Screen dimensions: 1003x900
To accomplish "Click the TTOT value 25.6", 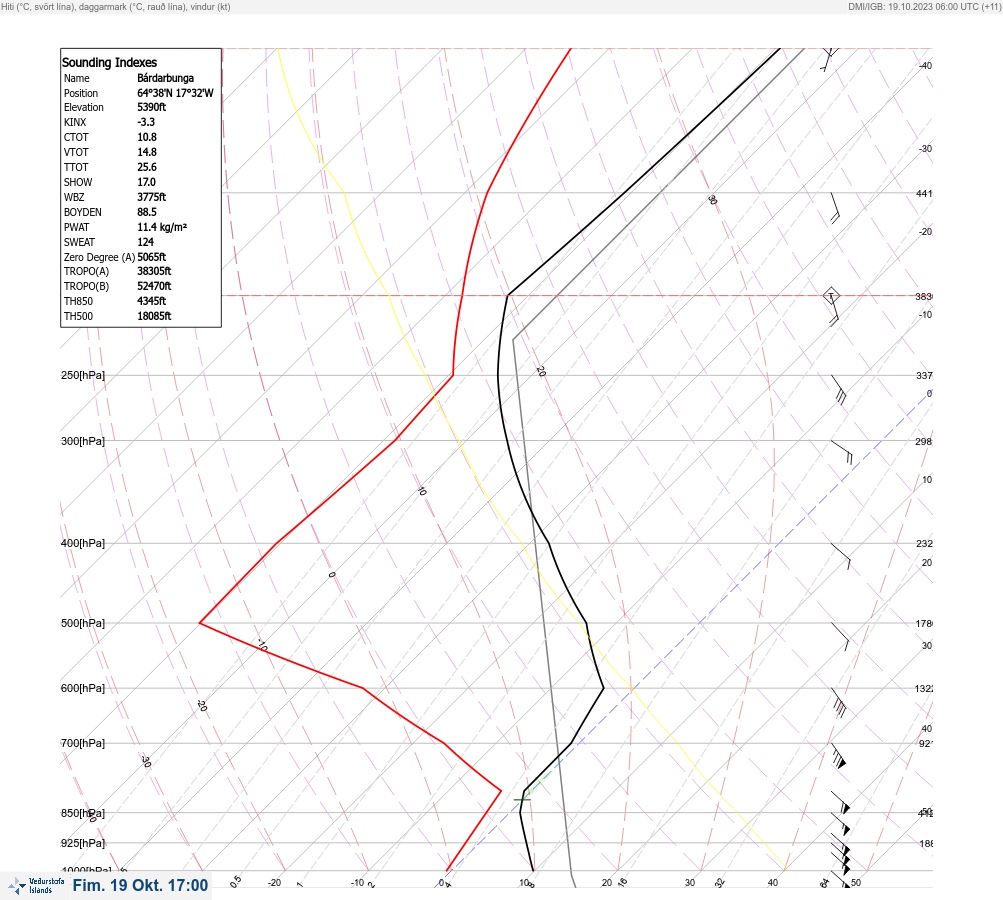I will 146,167.
